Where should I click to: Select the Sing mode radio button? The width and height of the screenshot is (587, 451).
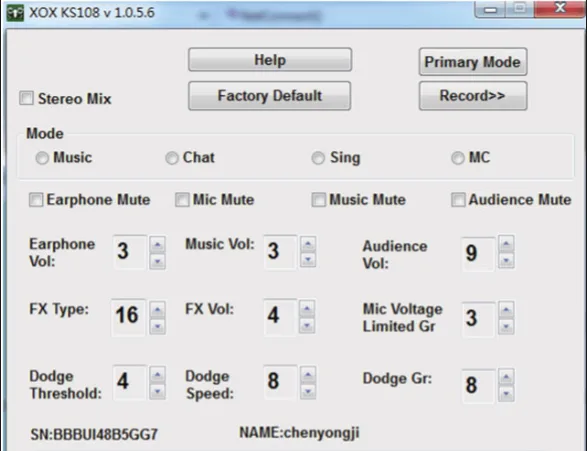318,158
